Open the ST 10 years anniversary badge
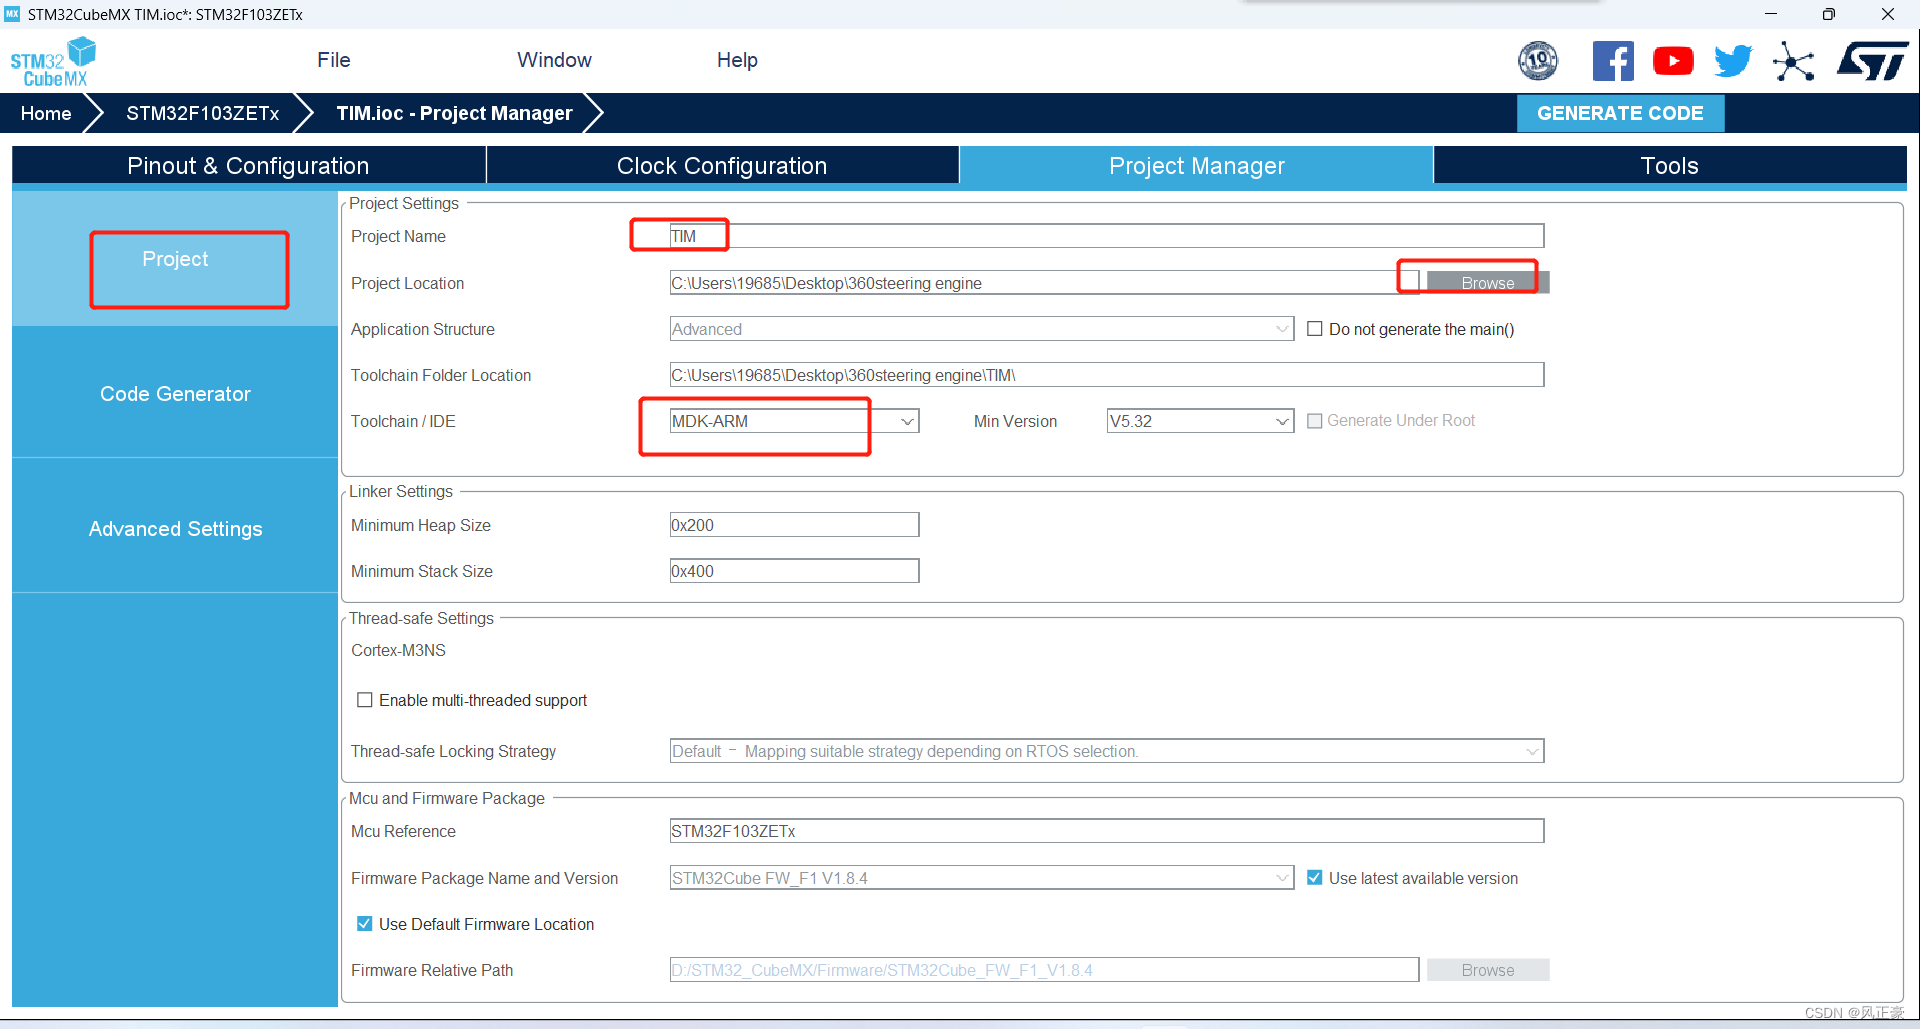Viewport: 1920px width, 1029px height. point(1538,61)
